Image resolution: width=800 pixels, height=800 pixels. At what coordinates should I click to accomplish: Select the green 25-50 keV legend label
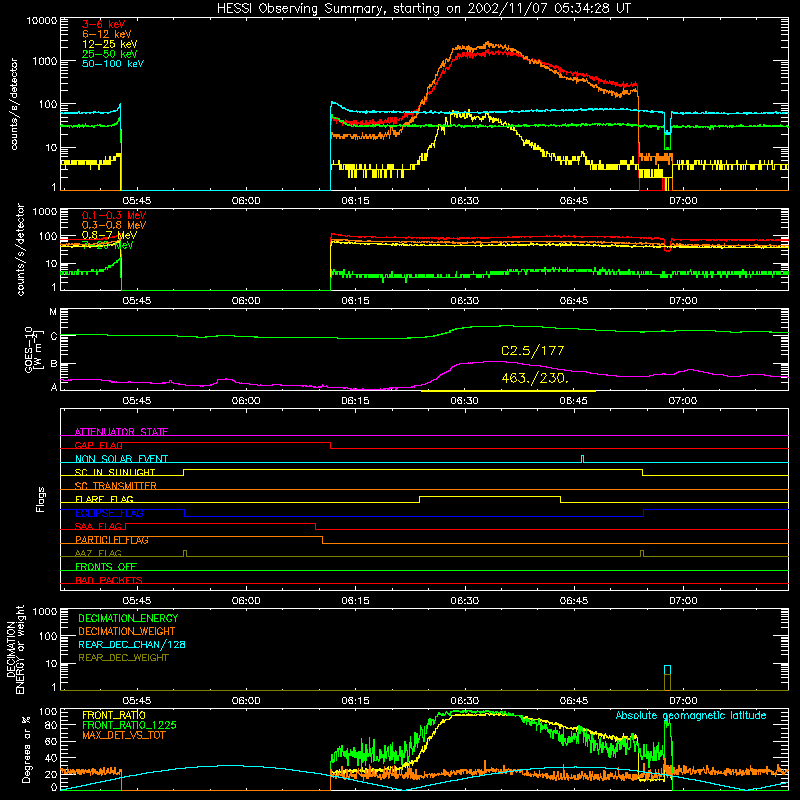(x=110, y=54)
